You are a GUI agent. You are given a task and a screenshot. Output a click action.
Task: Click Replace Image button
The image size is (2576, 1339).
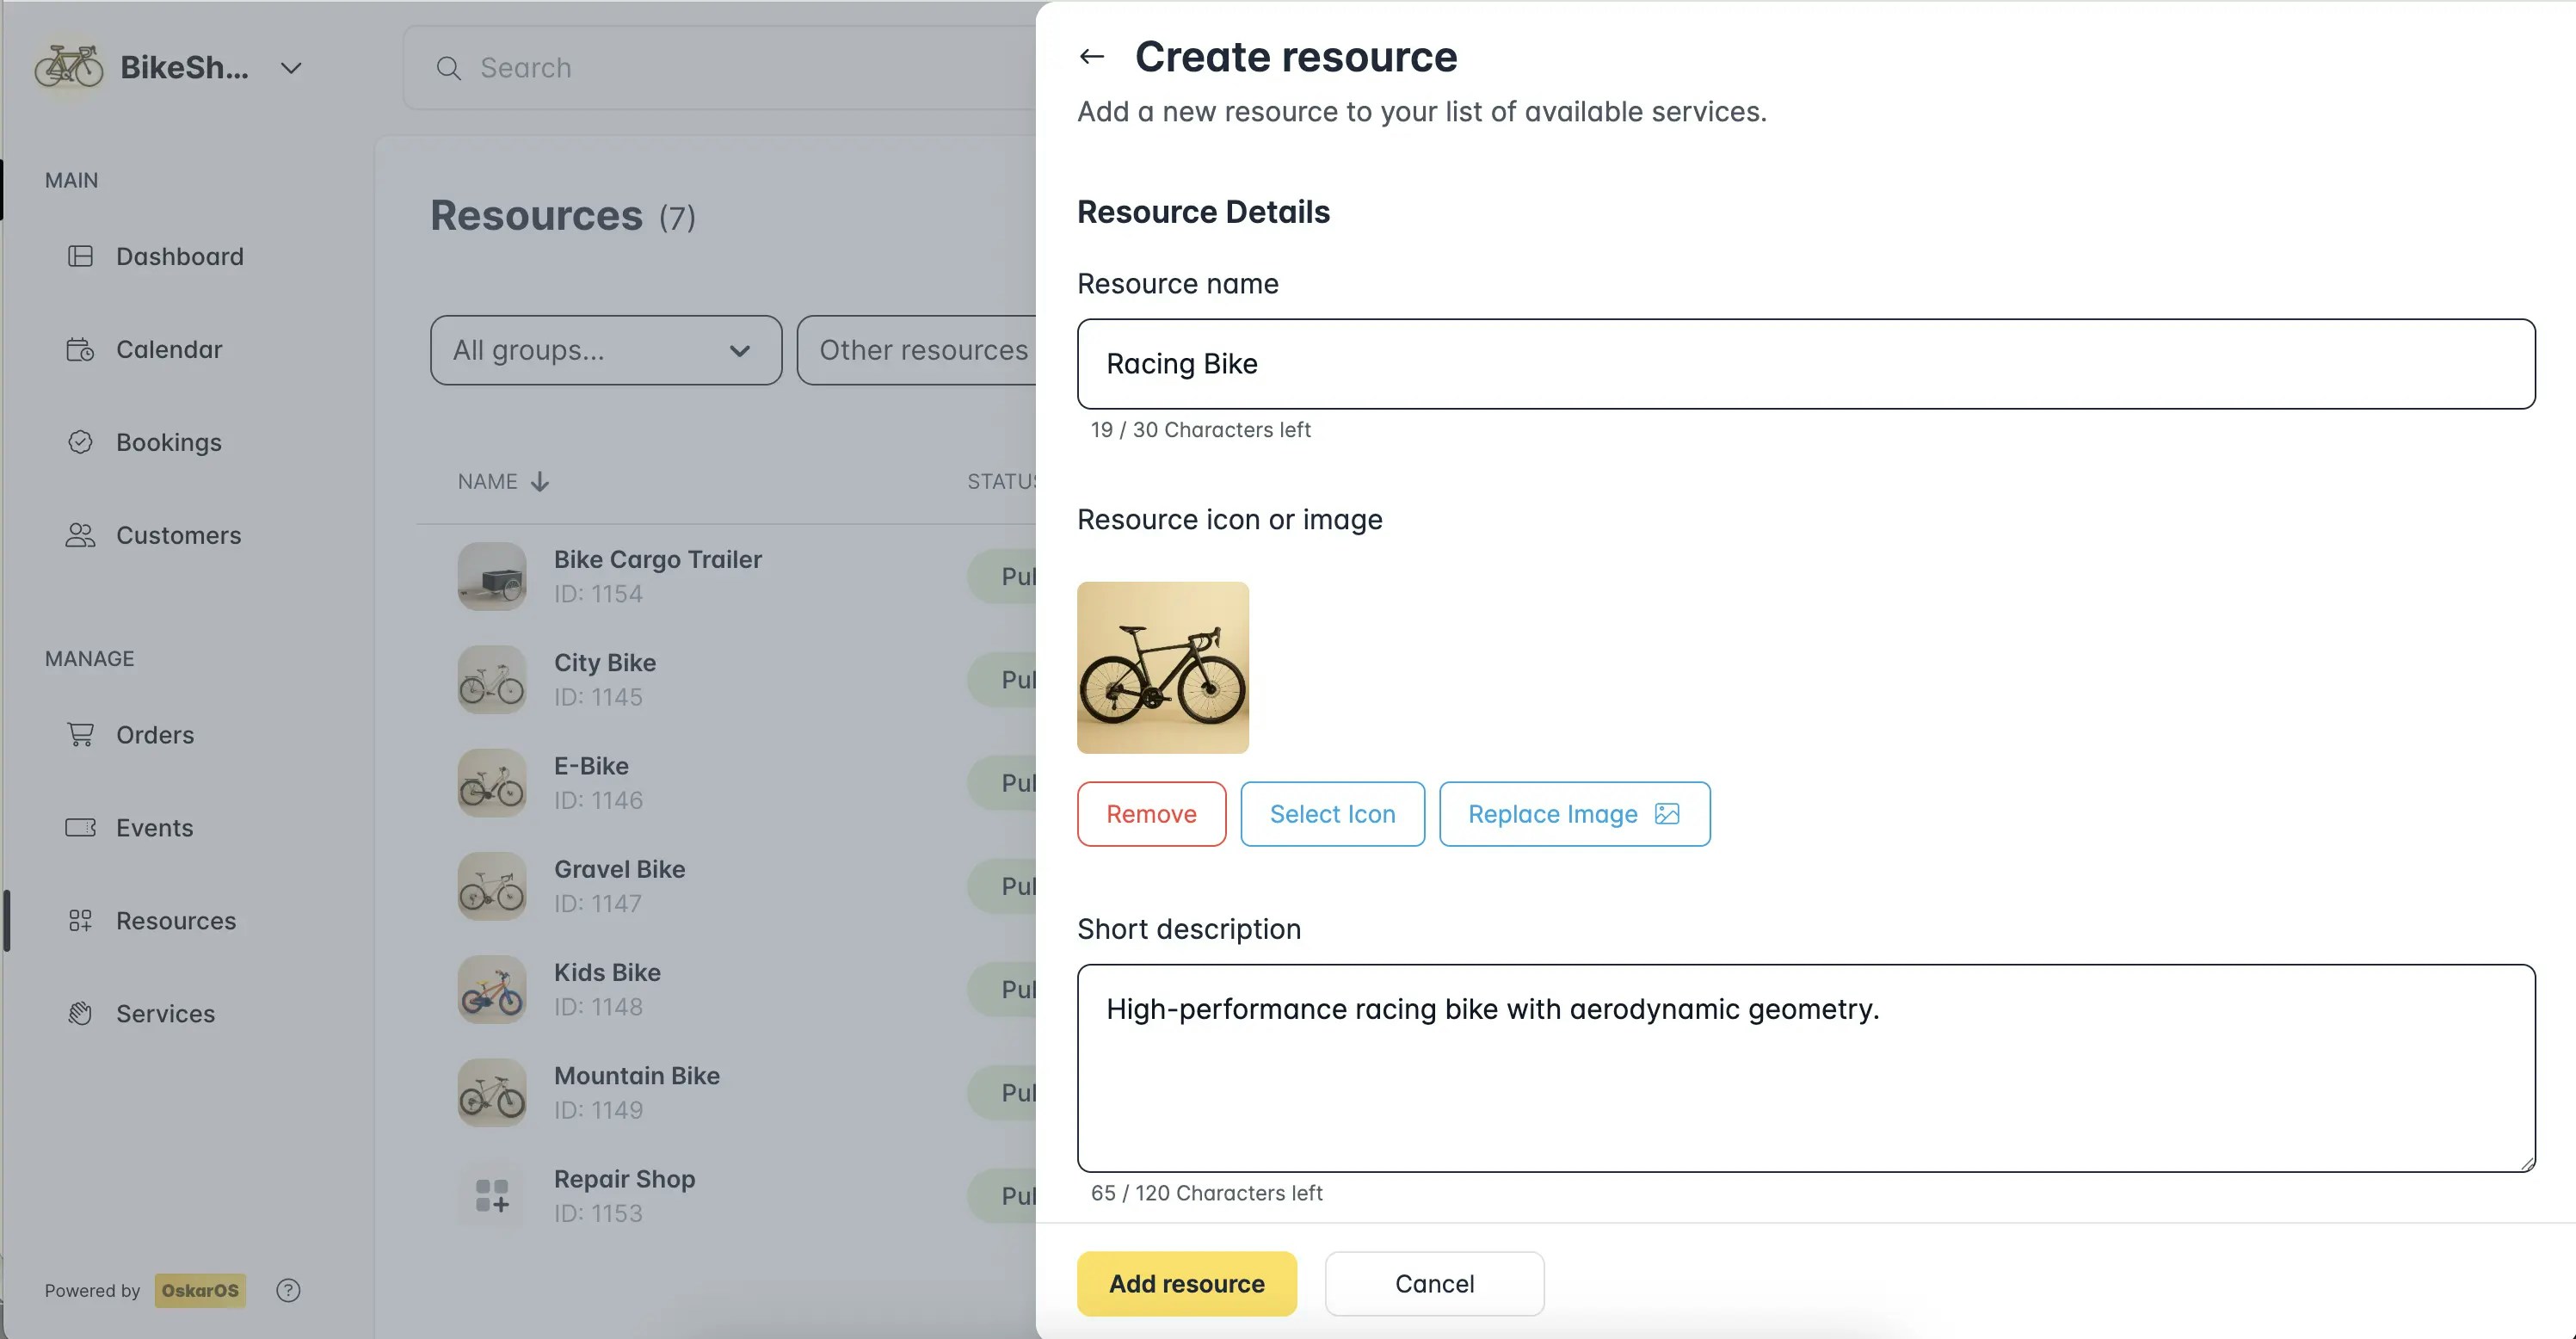(x=1573, y=814)
